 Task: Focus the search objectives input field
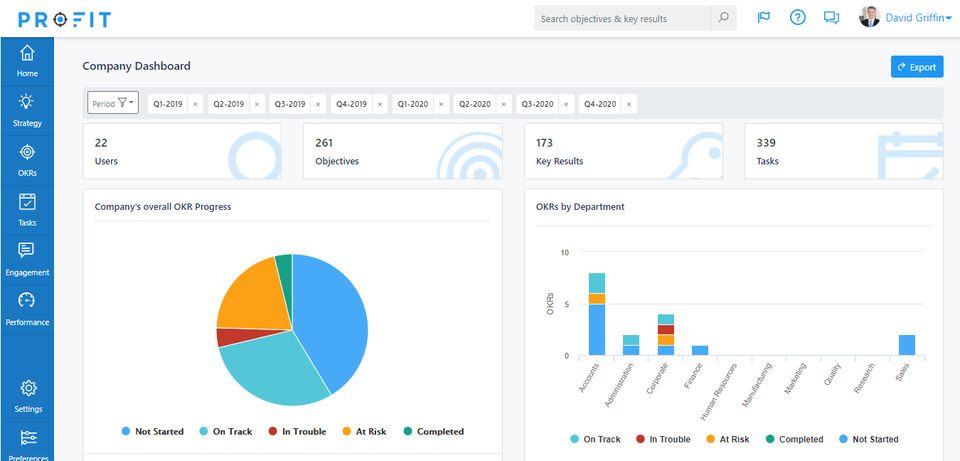622,18
